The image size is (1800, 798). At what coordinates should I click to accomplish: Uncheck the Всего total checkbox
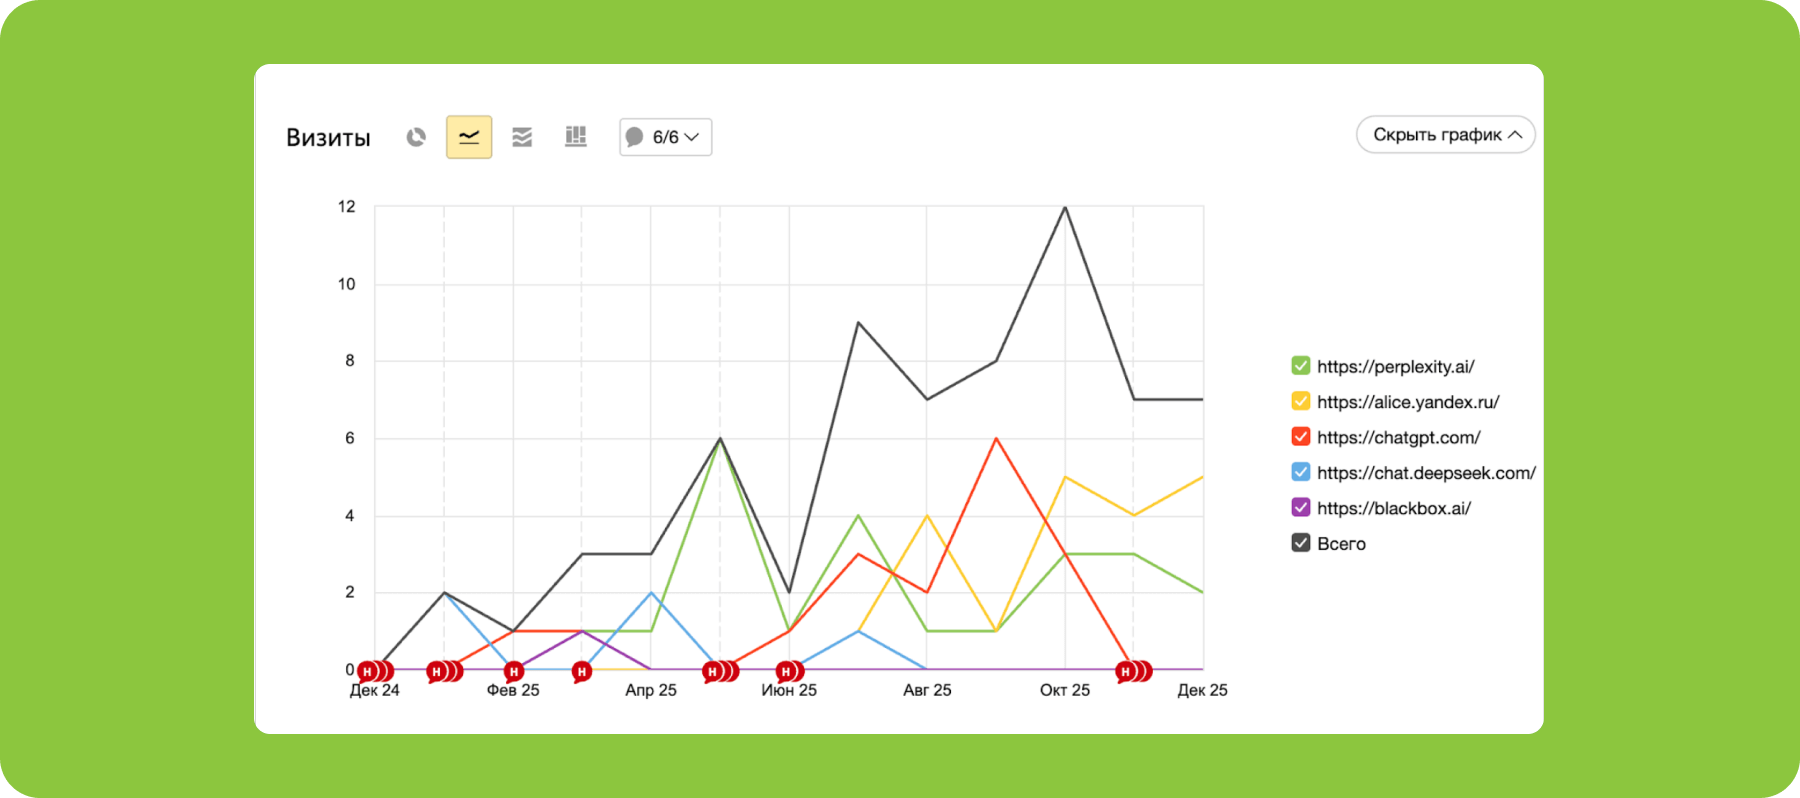click(x=1301, y=543)
